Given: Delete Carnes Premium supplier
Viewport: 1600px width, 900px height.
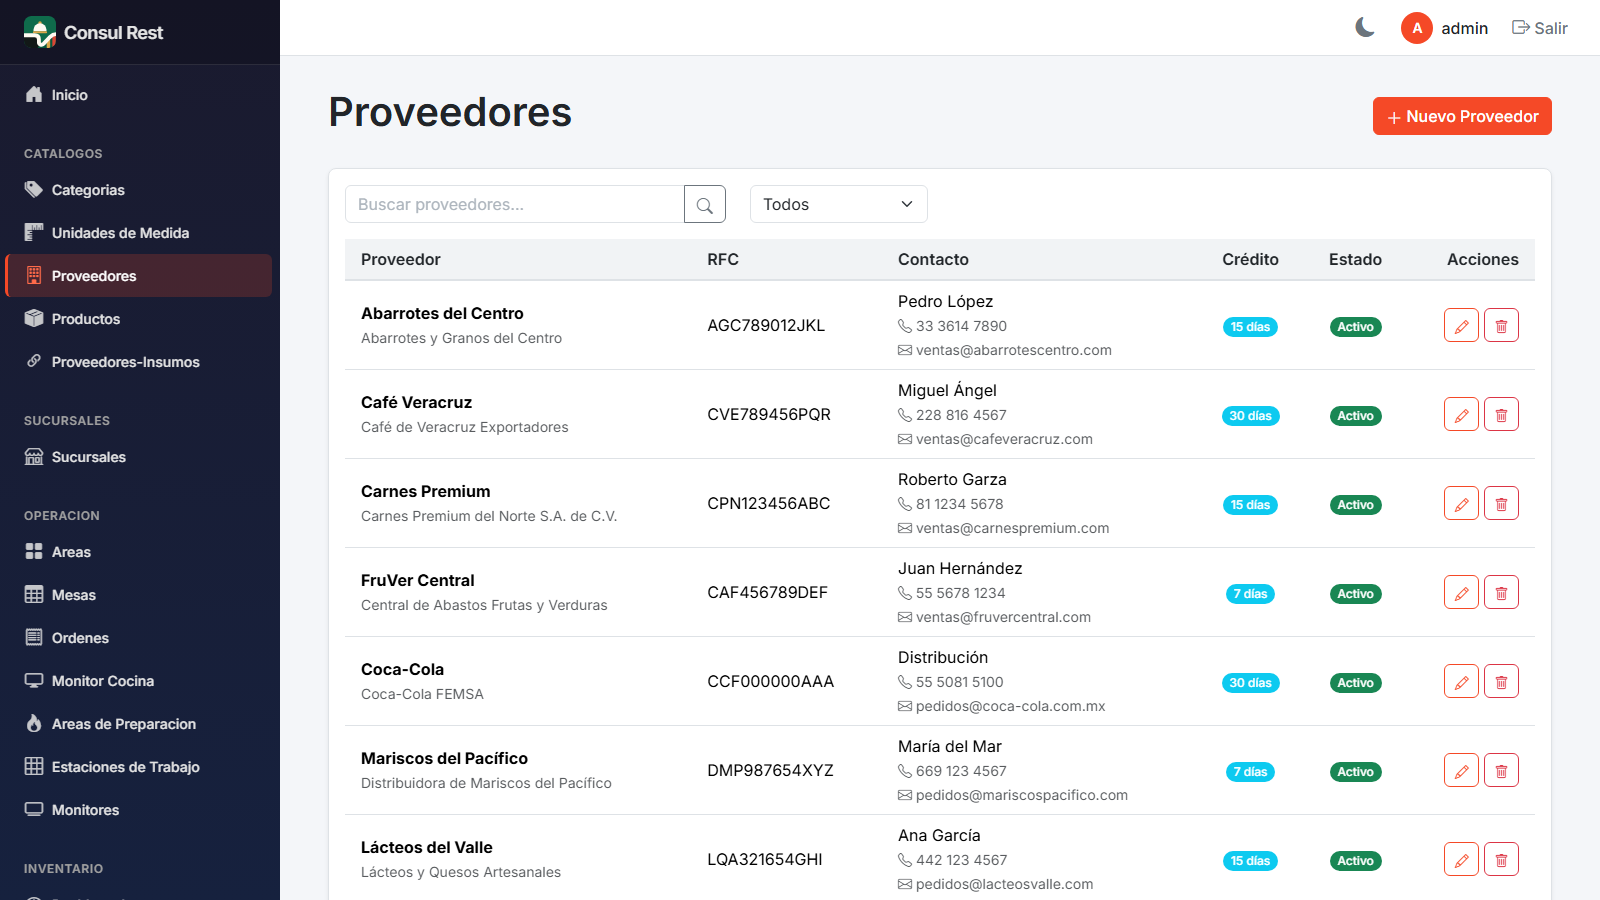Looking at the screenshot, I should coord(1501,503).
